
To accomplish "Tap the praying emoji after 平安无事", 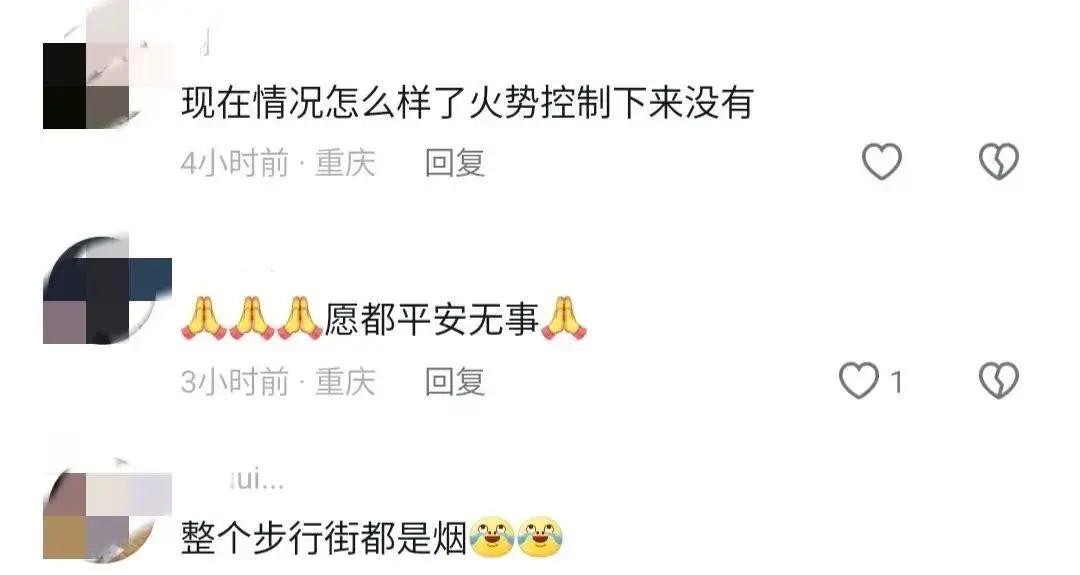I will (563, 319).
